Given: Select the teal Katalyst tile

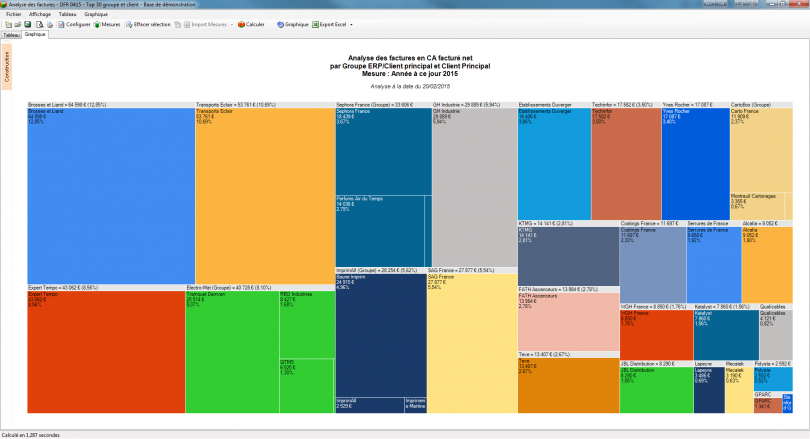Looking at the screenshot, I should pyautogui.click(x=726, y=335).
